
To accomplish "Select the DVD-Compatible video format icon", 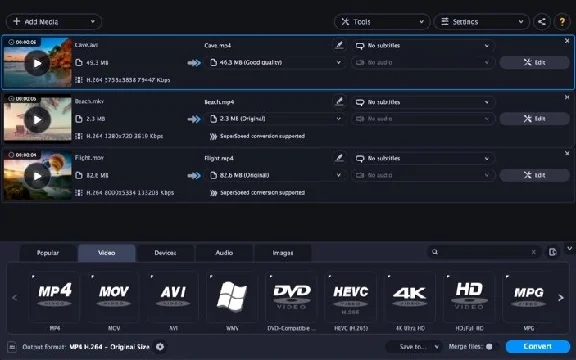I will pyautogui.click(x=291, y=297).
